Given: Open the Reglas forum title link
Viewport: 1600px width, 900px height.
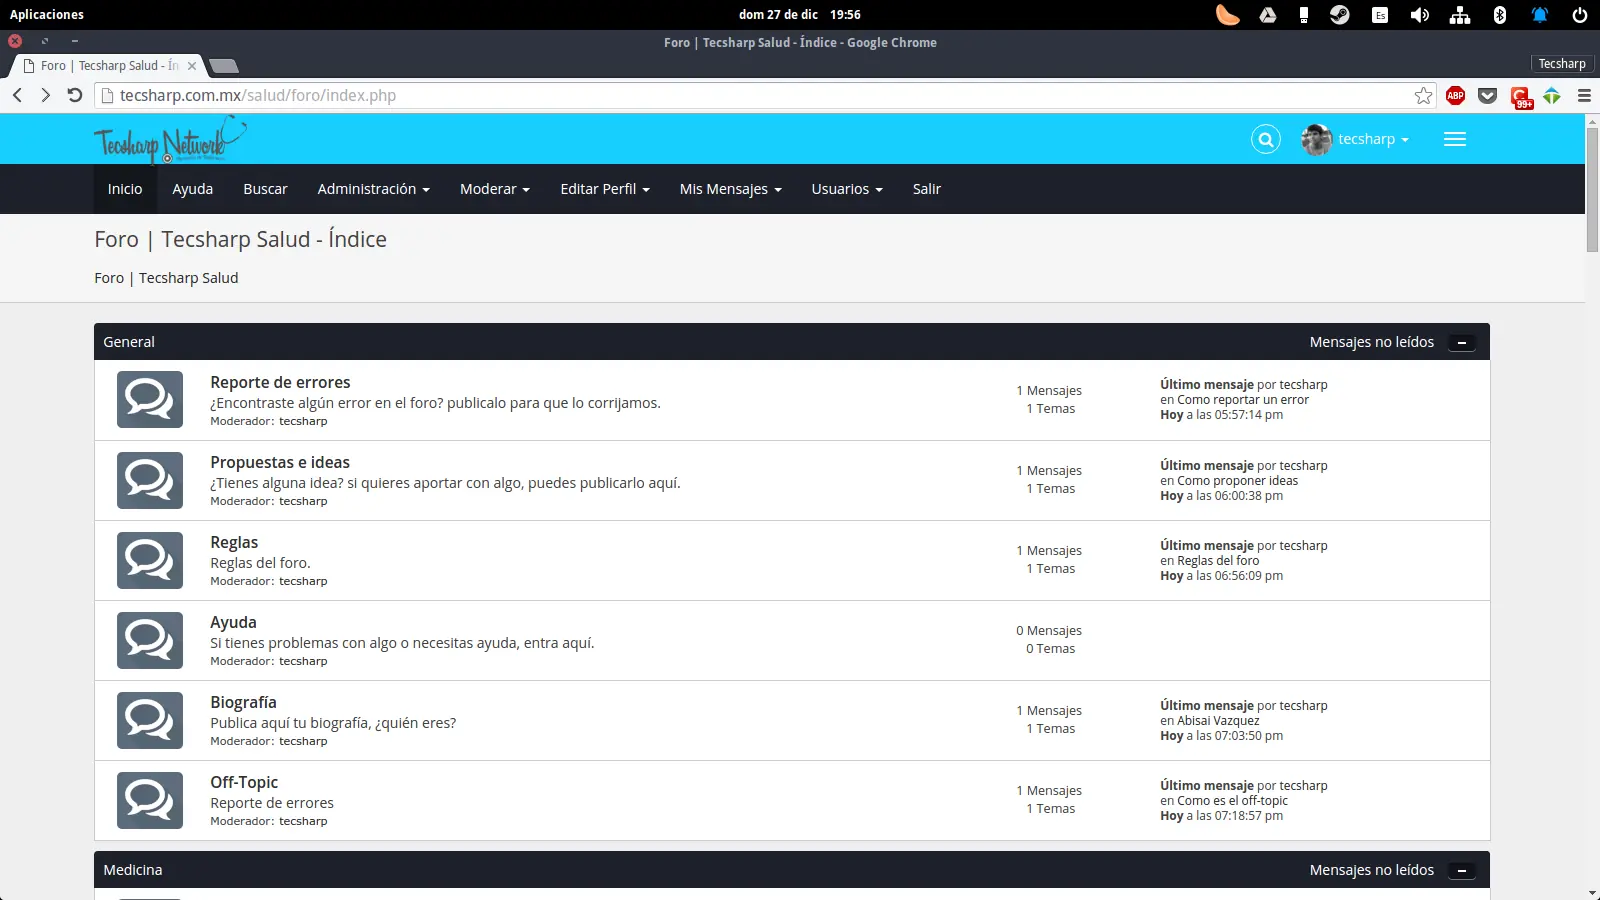Looking at the screenshot, I should pyautogui.click(x=234, y=542).
